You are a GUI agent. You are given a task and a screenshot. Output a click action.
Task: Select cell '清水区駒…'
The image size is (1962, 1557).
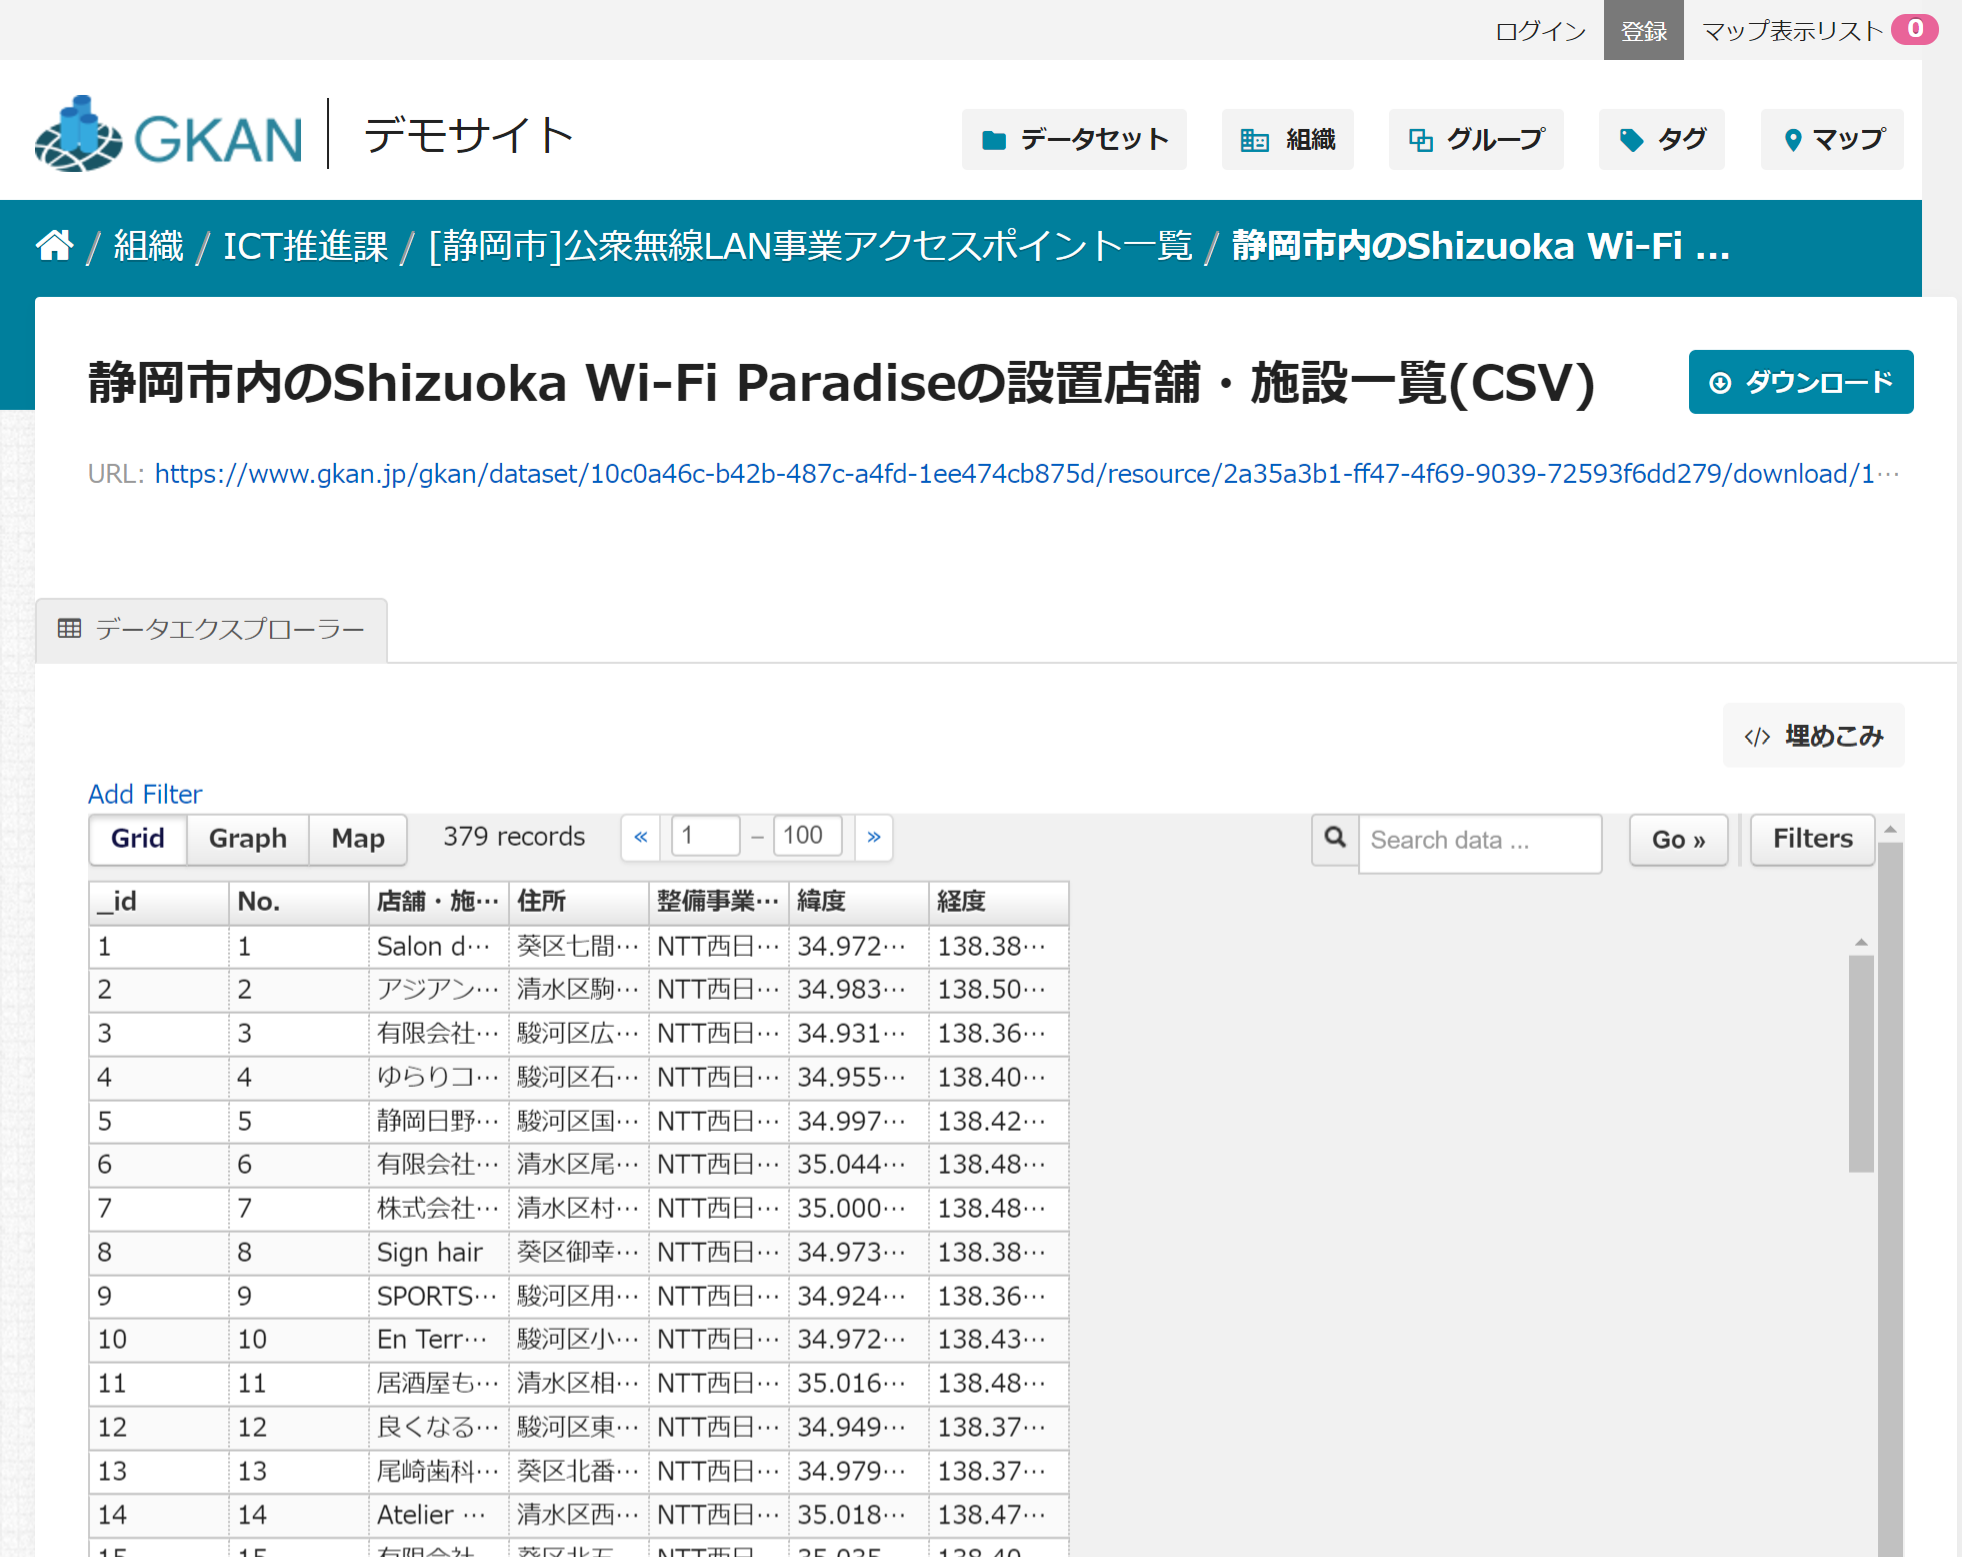[579, 990]
